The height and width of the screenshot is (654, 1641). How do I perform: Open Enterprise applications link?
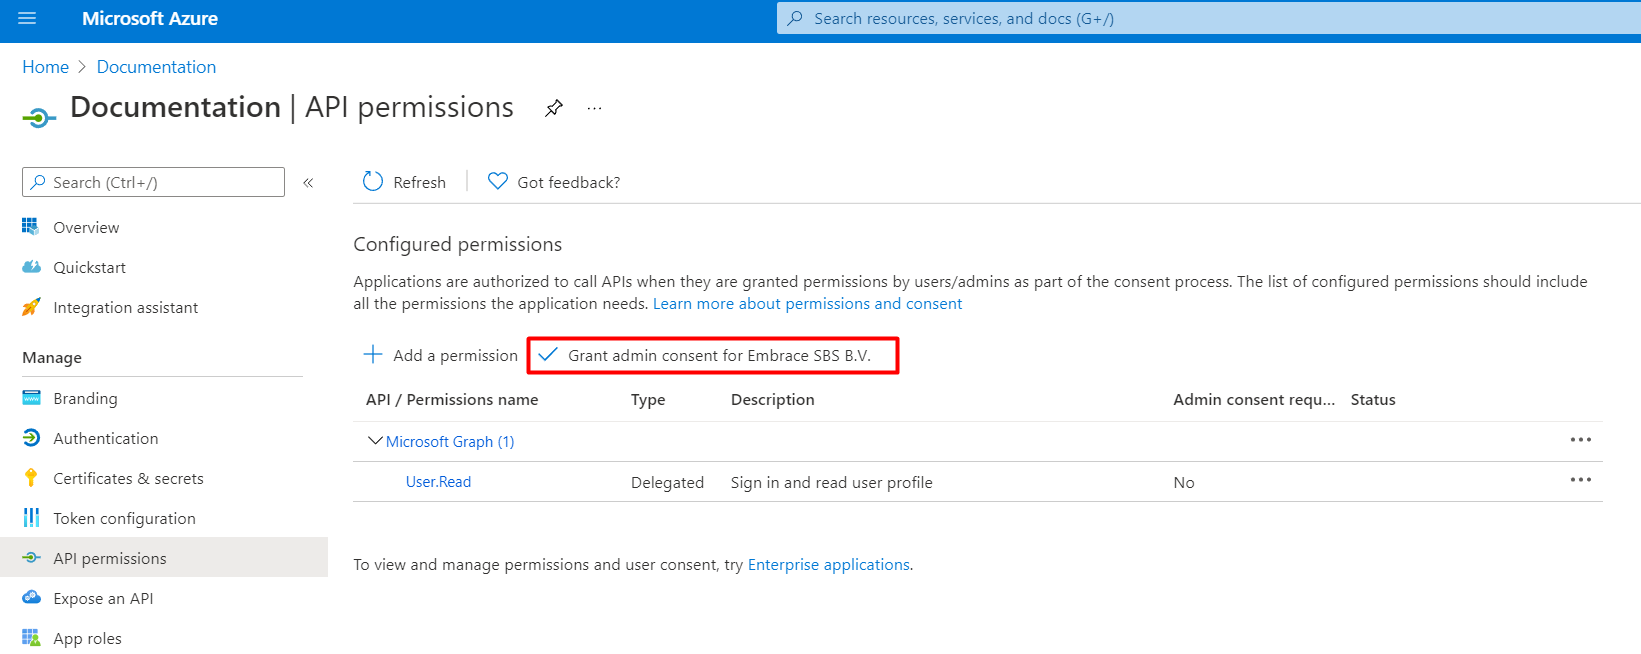point(829,564)
